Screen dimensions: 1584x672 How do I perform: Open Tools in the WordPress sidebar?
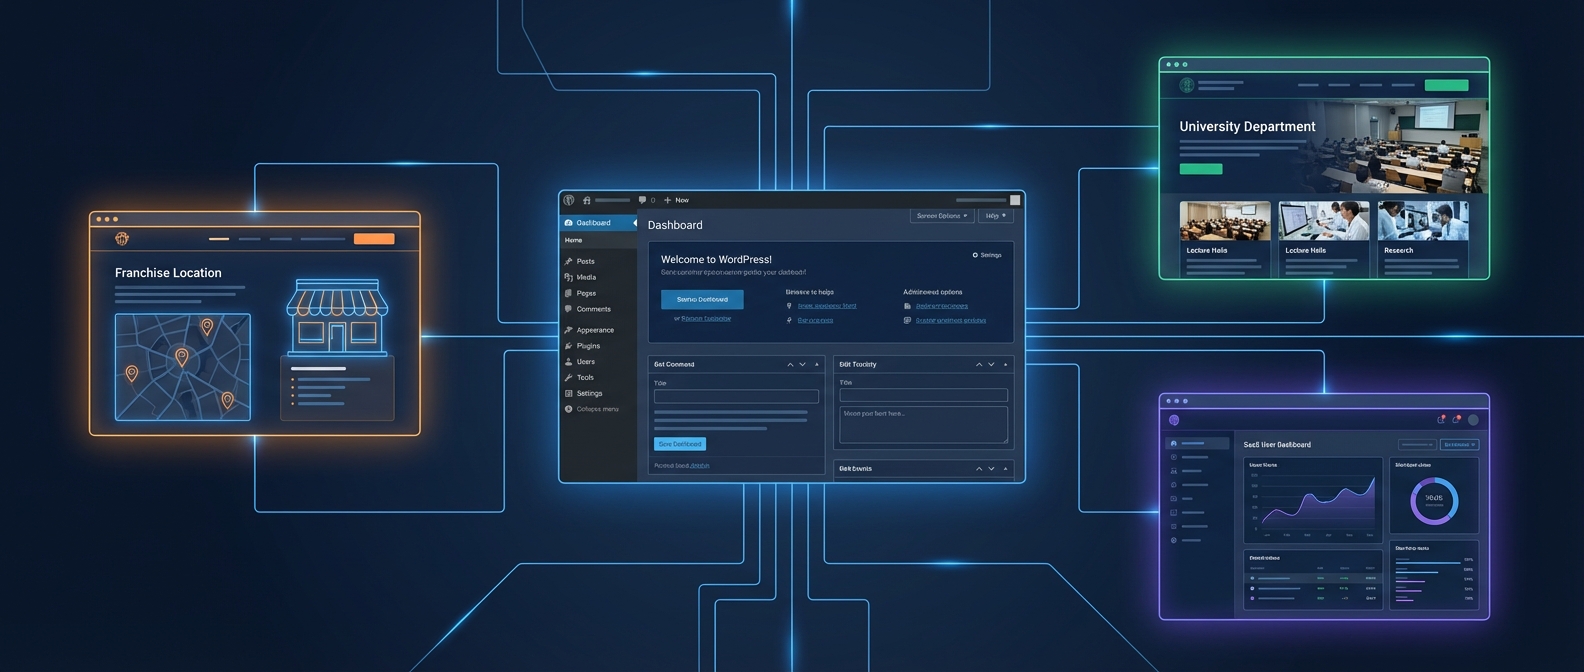point(585,378)
